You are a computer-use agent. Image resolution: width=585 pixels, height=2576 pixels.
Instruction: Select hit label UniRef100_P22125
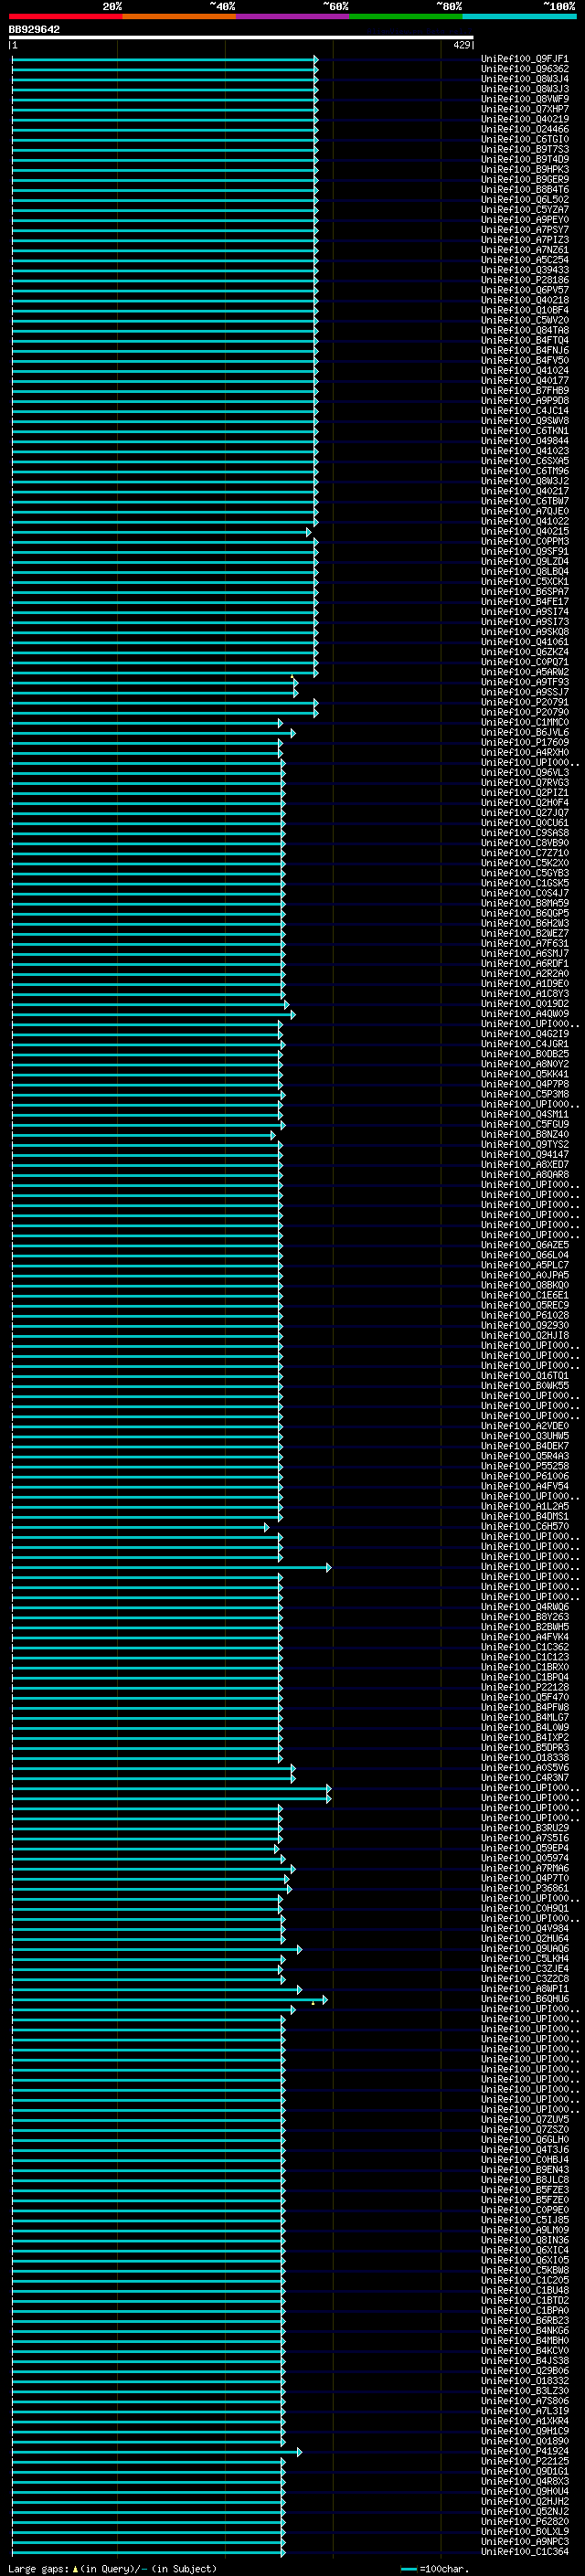(x=525, y=2460)
